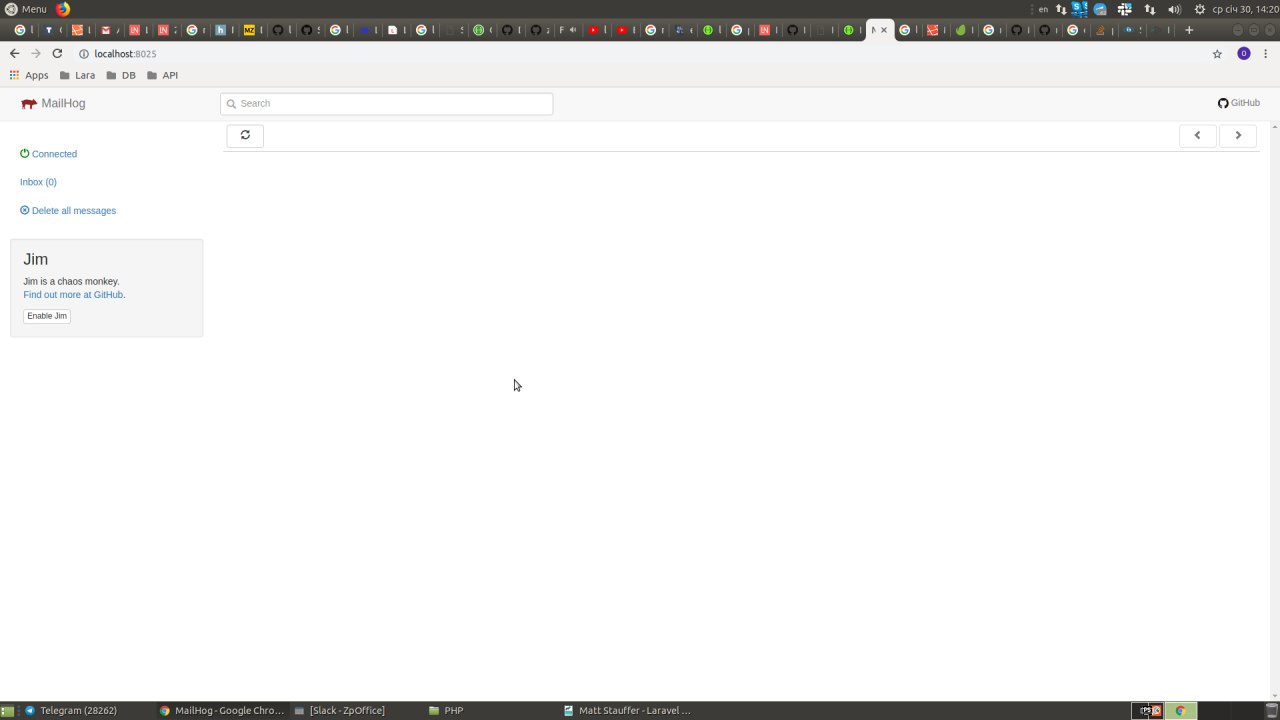The width and height of the screenshot is (1280, 720).
Task: Click the browser forward arrow
Action: 36,54
